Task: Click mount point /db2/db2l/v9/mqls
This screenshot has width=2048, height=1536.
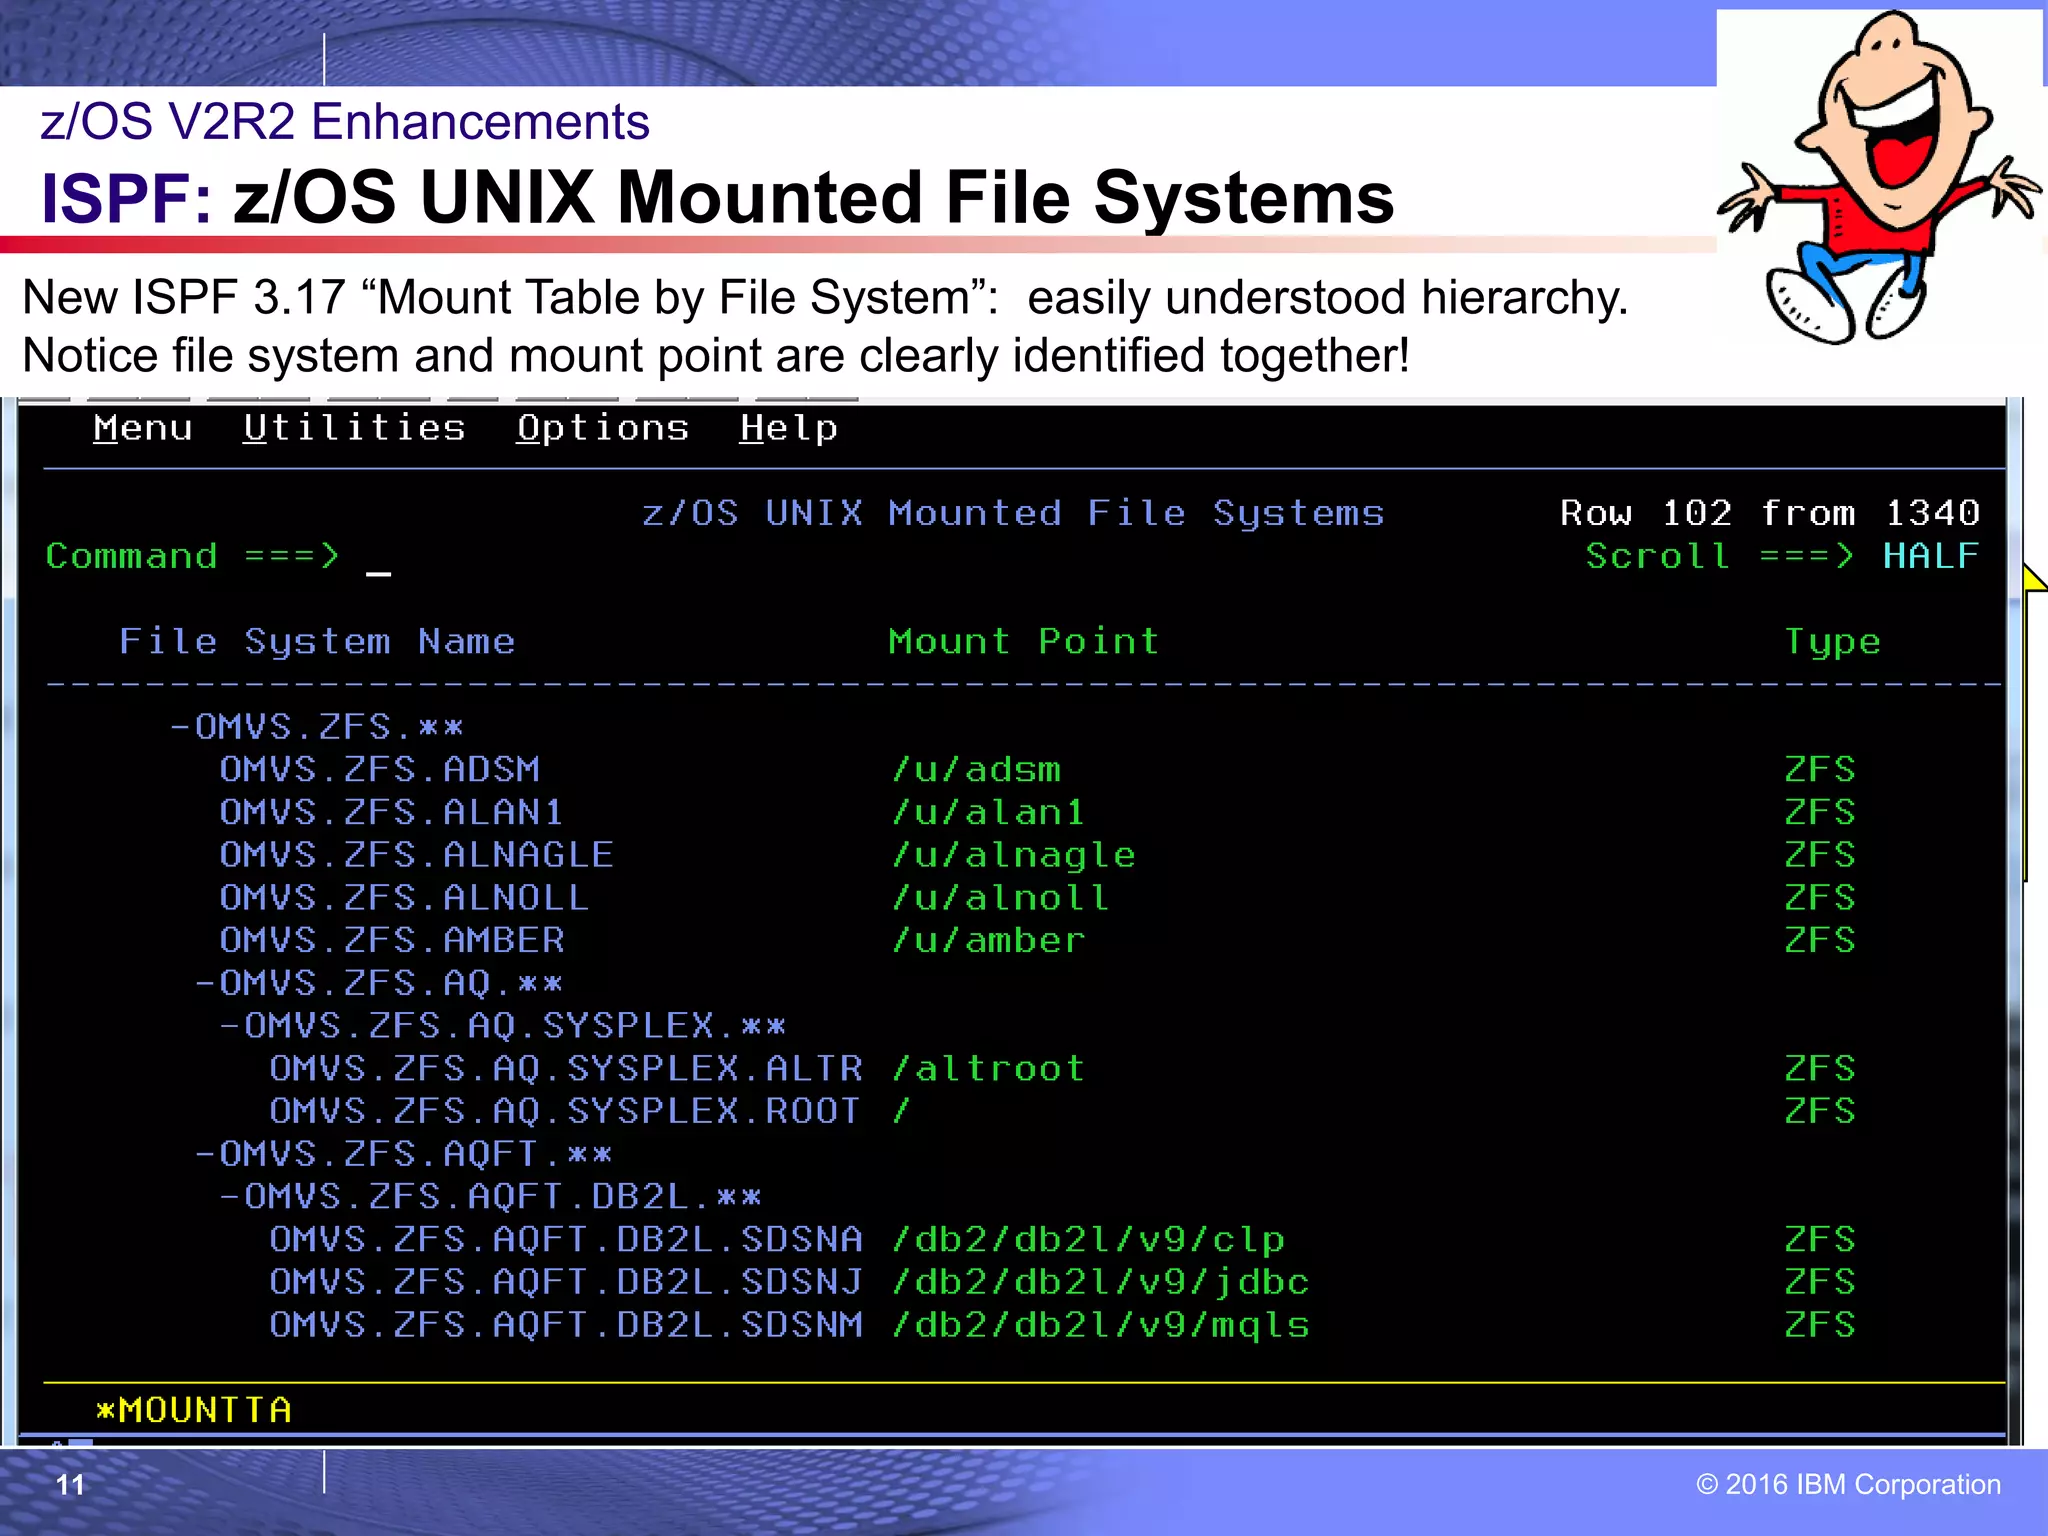Action: 1100,1326
